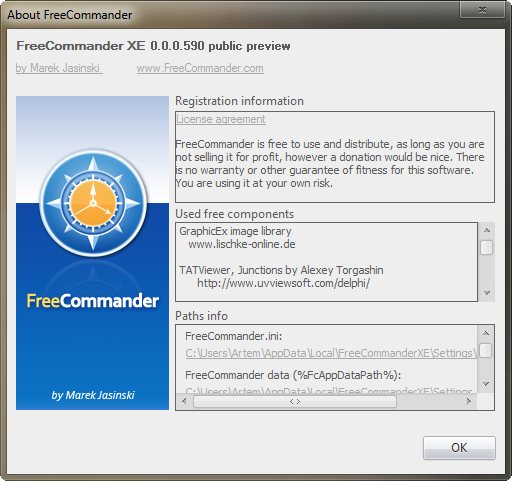512x481 pixels.
Task: Click the 'http://www.uvviewsoft.com/delphi/' text
Action: 283,283
